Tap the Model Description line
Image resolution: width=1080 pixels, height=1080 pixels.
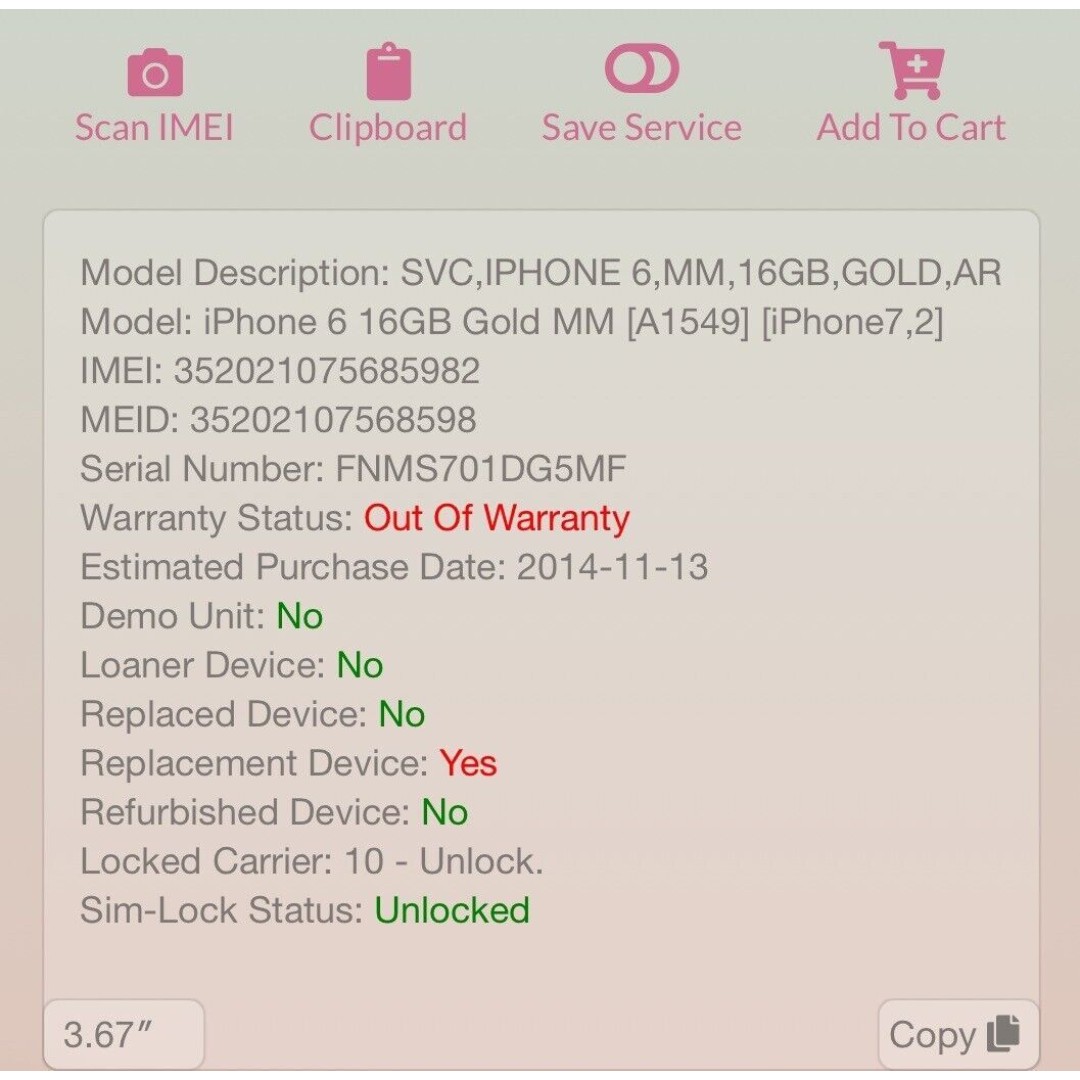pyautogui.click(x=541, y=273)
